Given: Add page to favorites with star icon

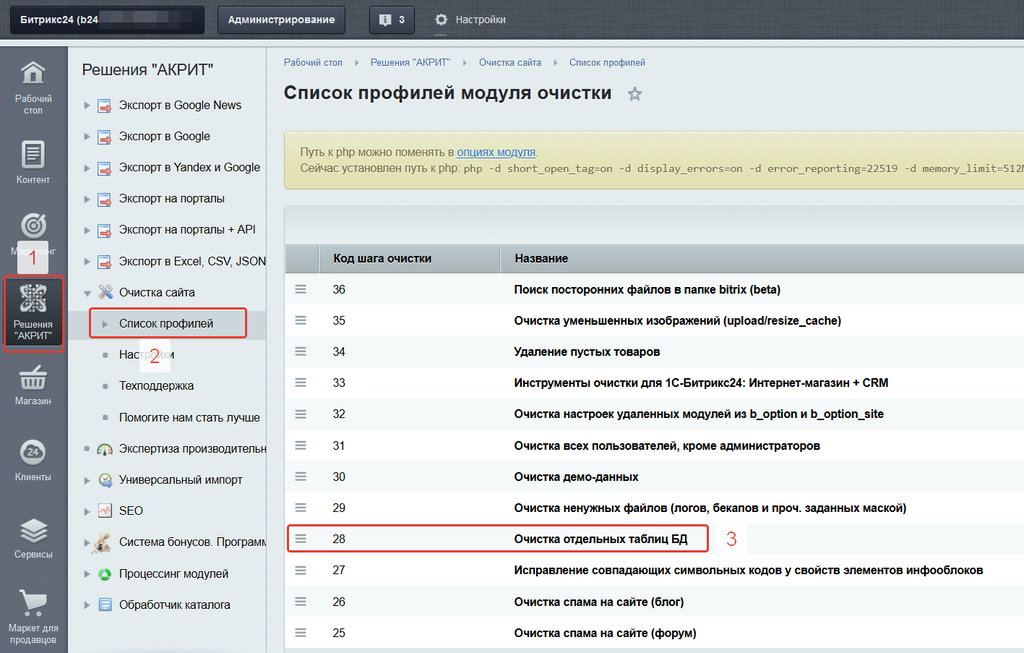Looking at the screenshot, I should (635, 94).
